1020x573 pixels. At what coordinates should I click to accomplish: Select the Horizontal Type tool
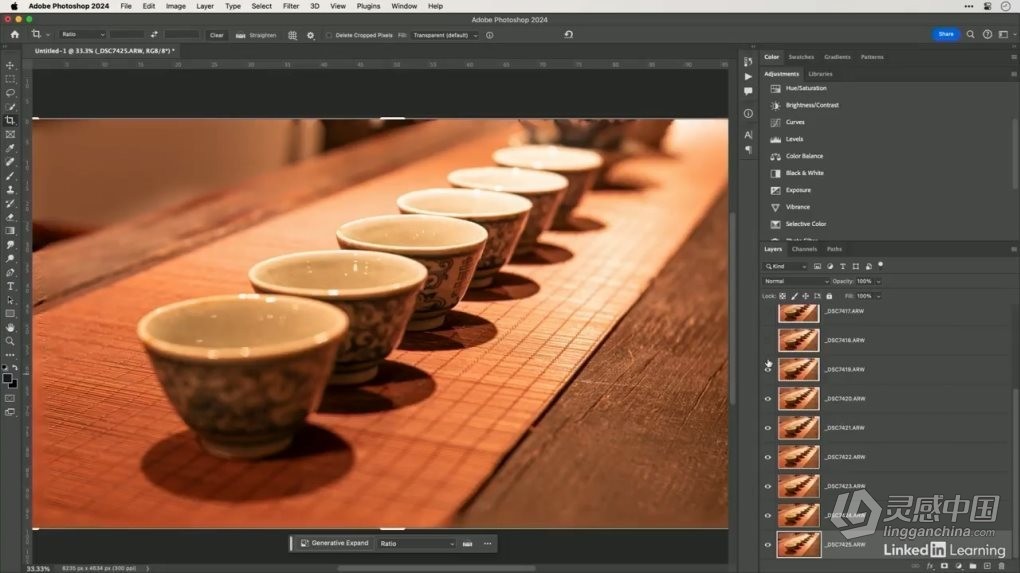(10, 286)
